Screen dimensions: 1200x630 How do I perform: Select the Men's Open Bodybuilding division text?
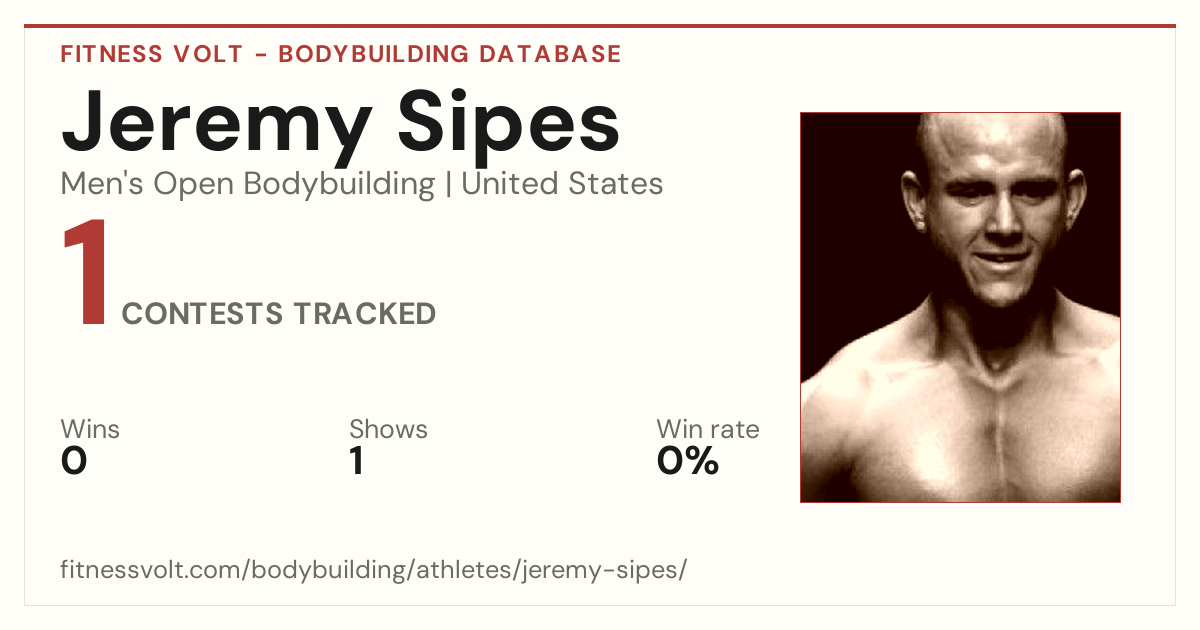click(248, 184)
